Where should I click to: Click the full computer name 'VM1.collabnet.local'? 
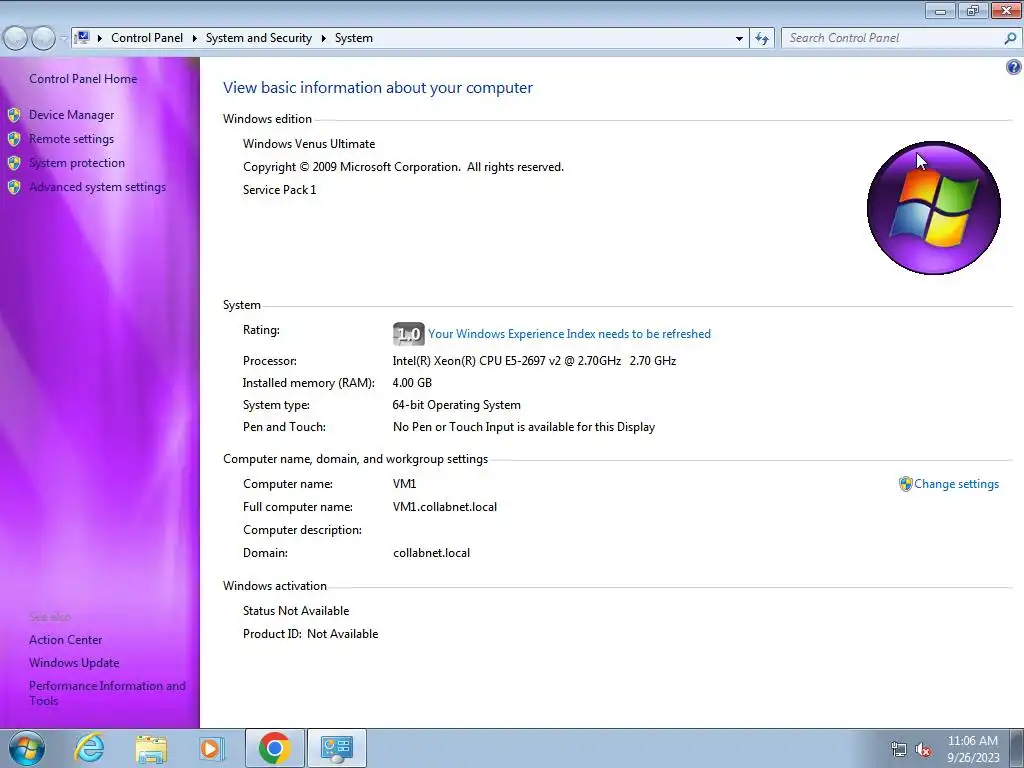point(445,507)
